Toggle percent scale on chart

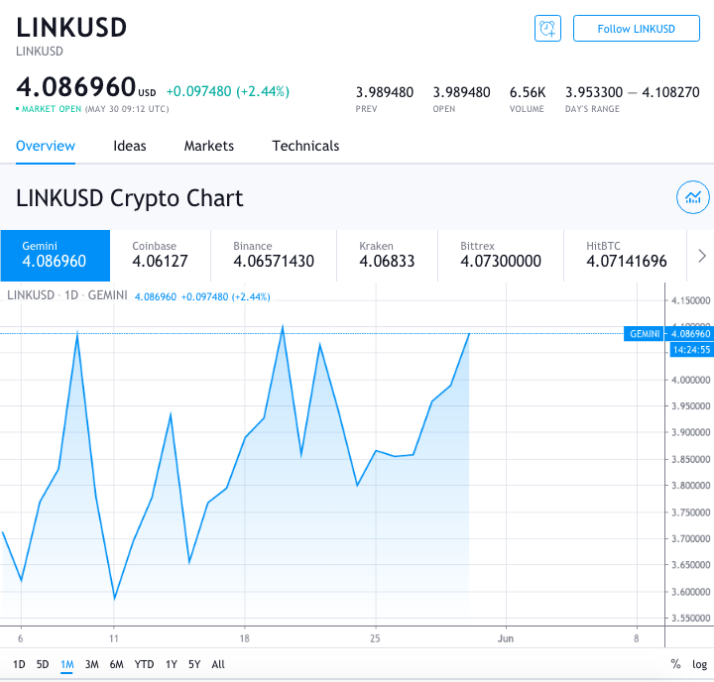point(675,664)
